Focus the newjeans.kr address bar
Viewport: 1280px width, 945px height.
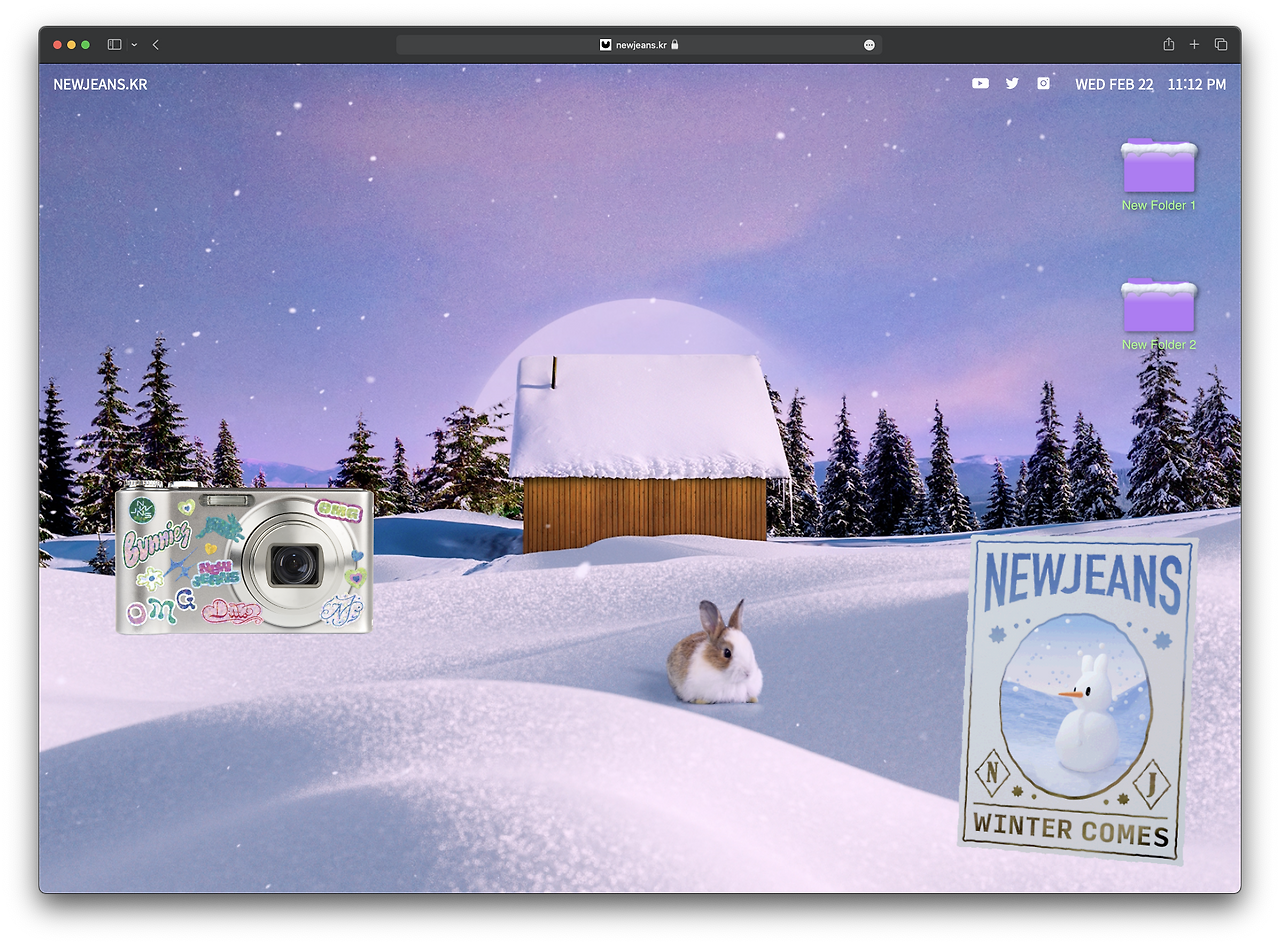[639, 45]
